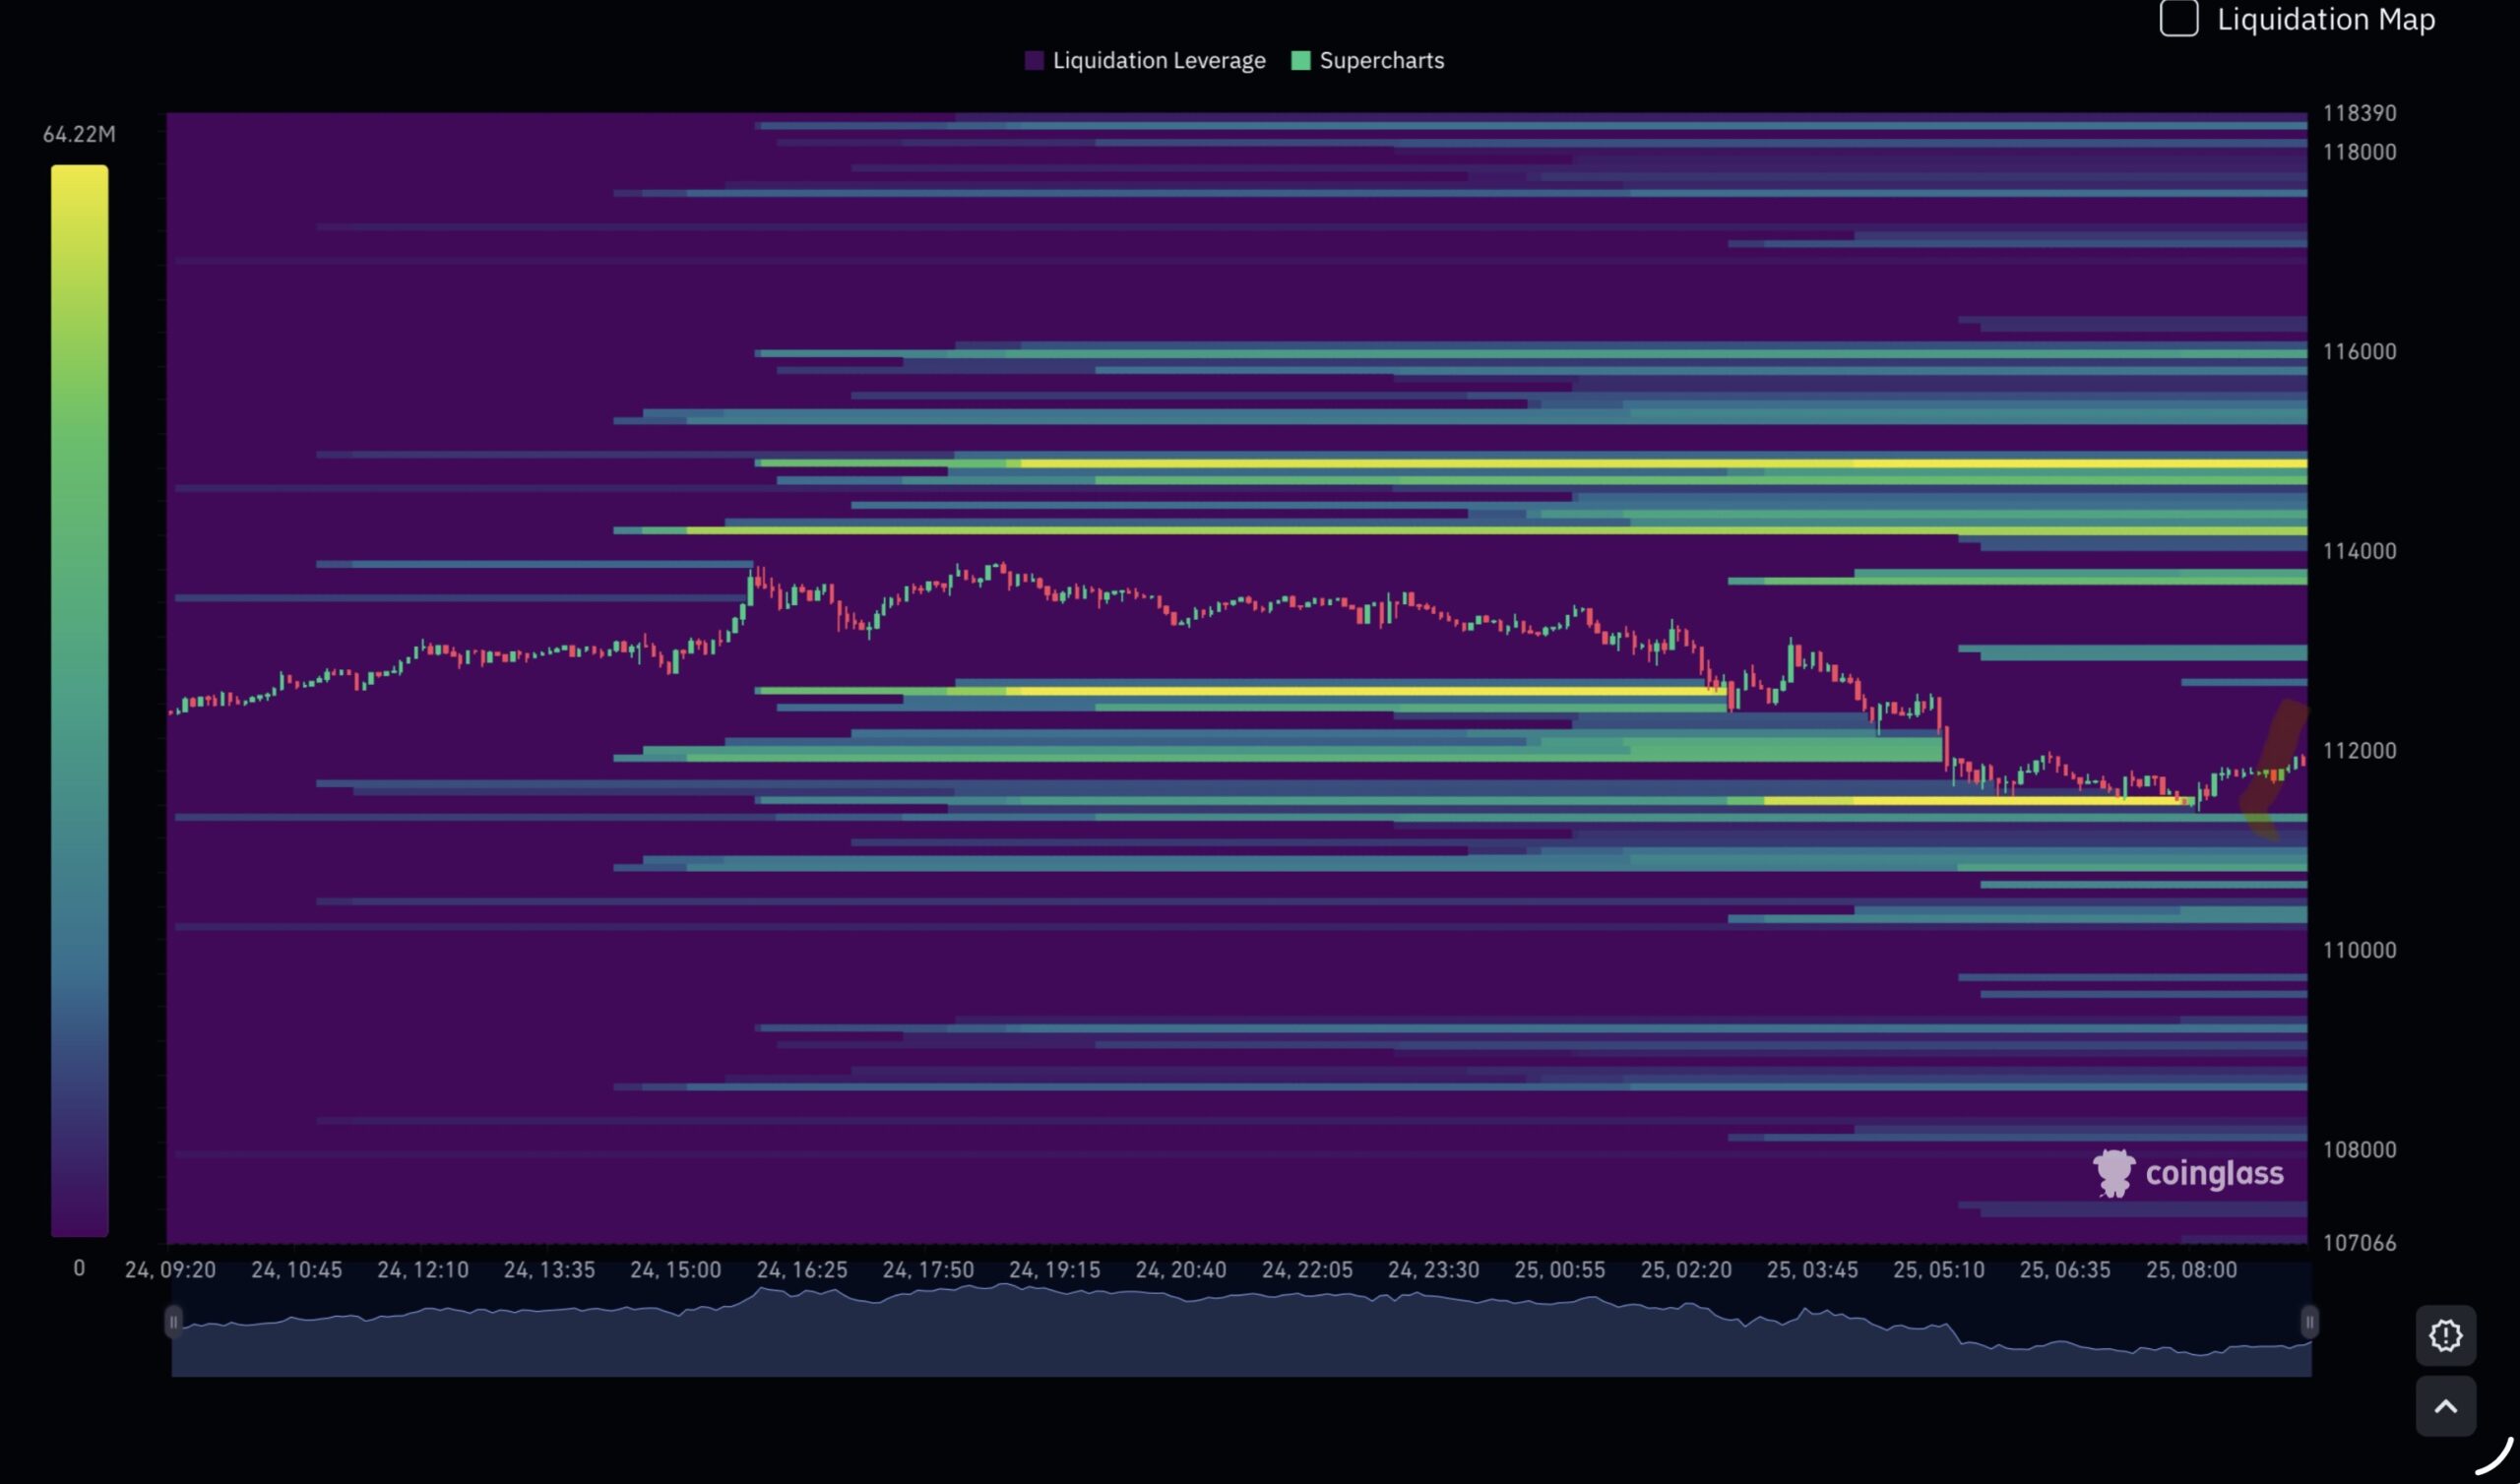Viewport: 2520px width, 1484px height.
Task: Click the 108000 price axis label
Action: [x=2359, y=1150]
